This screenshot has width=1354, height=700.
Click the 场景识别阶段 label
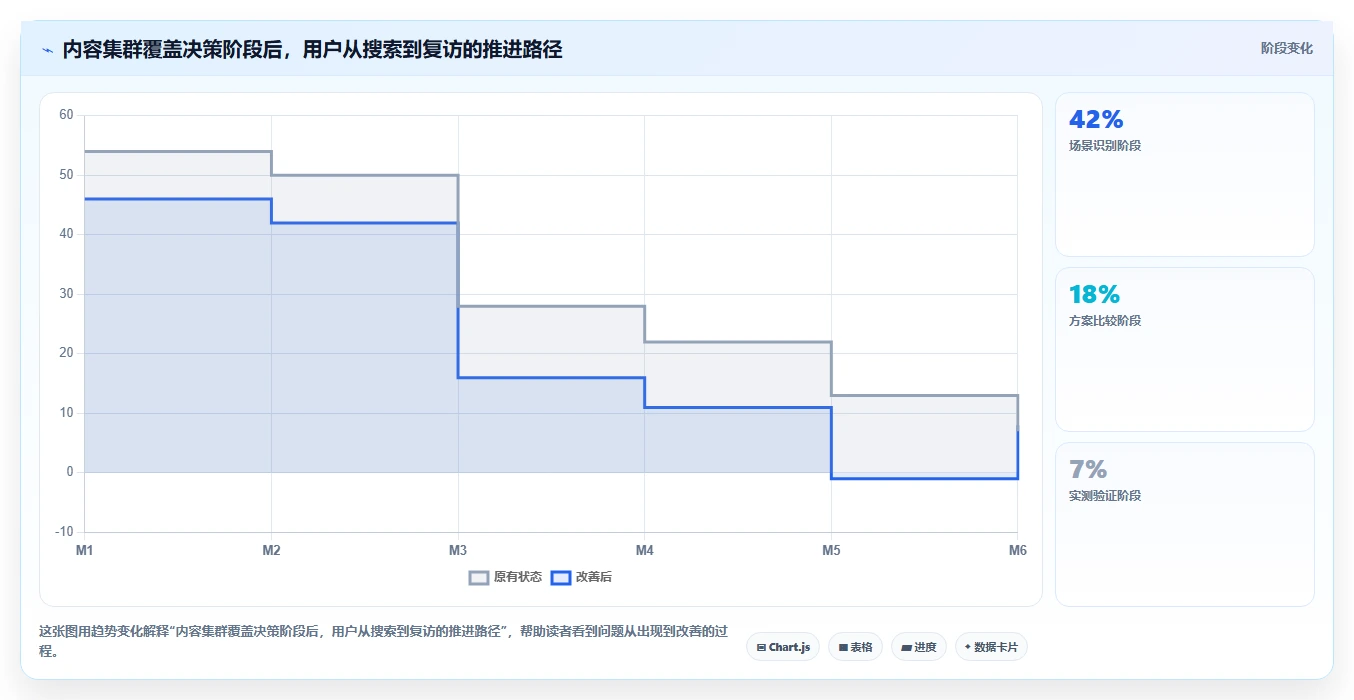coord(1105,145)
